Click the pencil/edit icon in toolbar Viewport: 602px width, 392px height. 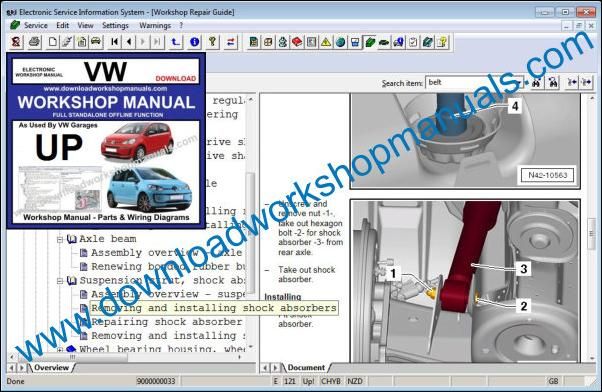pyautogui.click(x=67, y=42)
